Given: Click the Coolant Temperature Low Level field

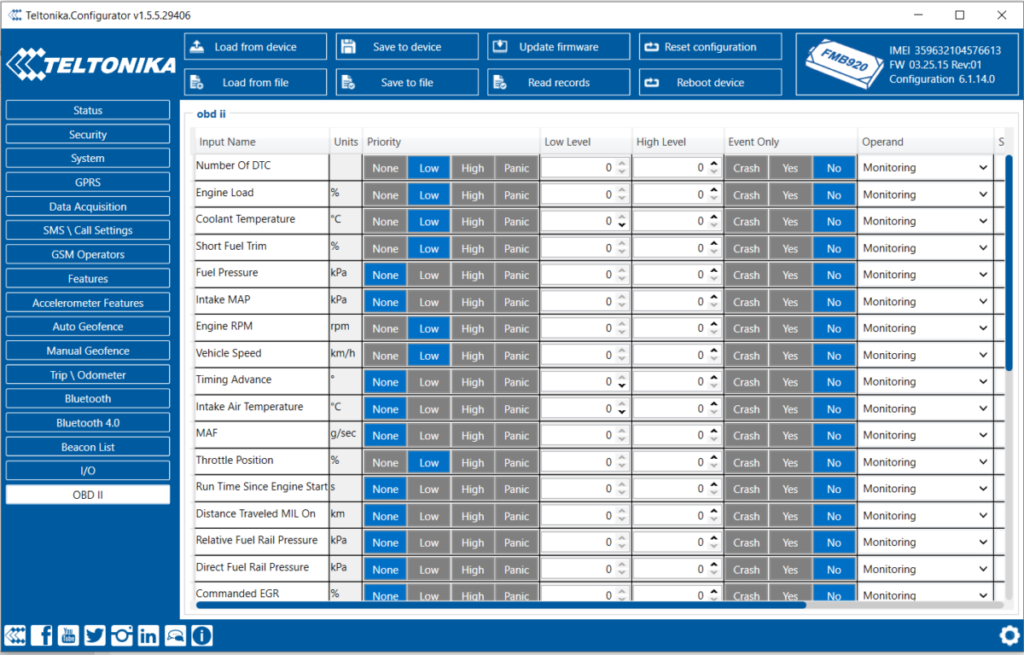Looking at the screenshot, I should [577, 222].
